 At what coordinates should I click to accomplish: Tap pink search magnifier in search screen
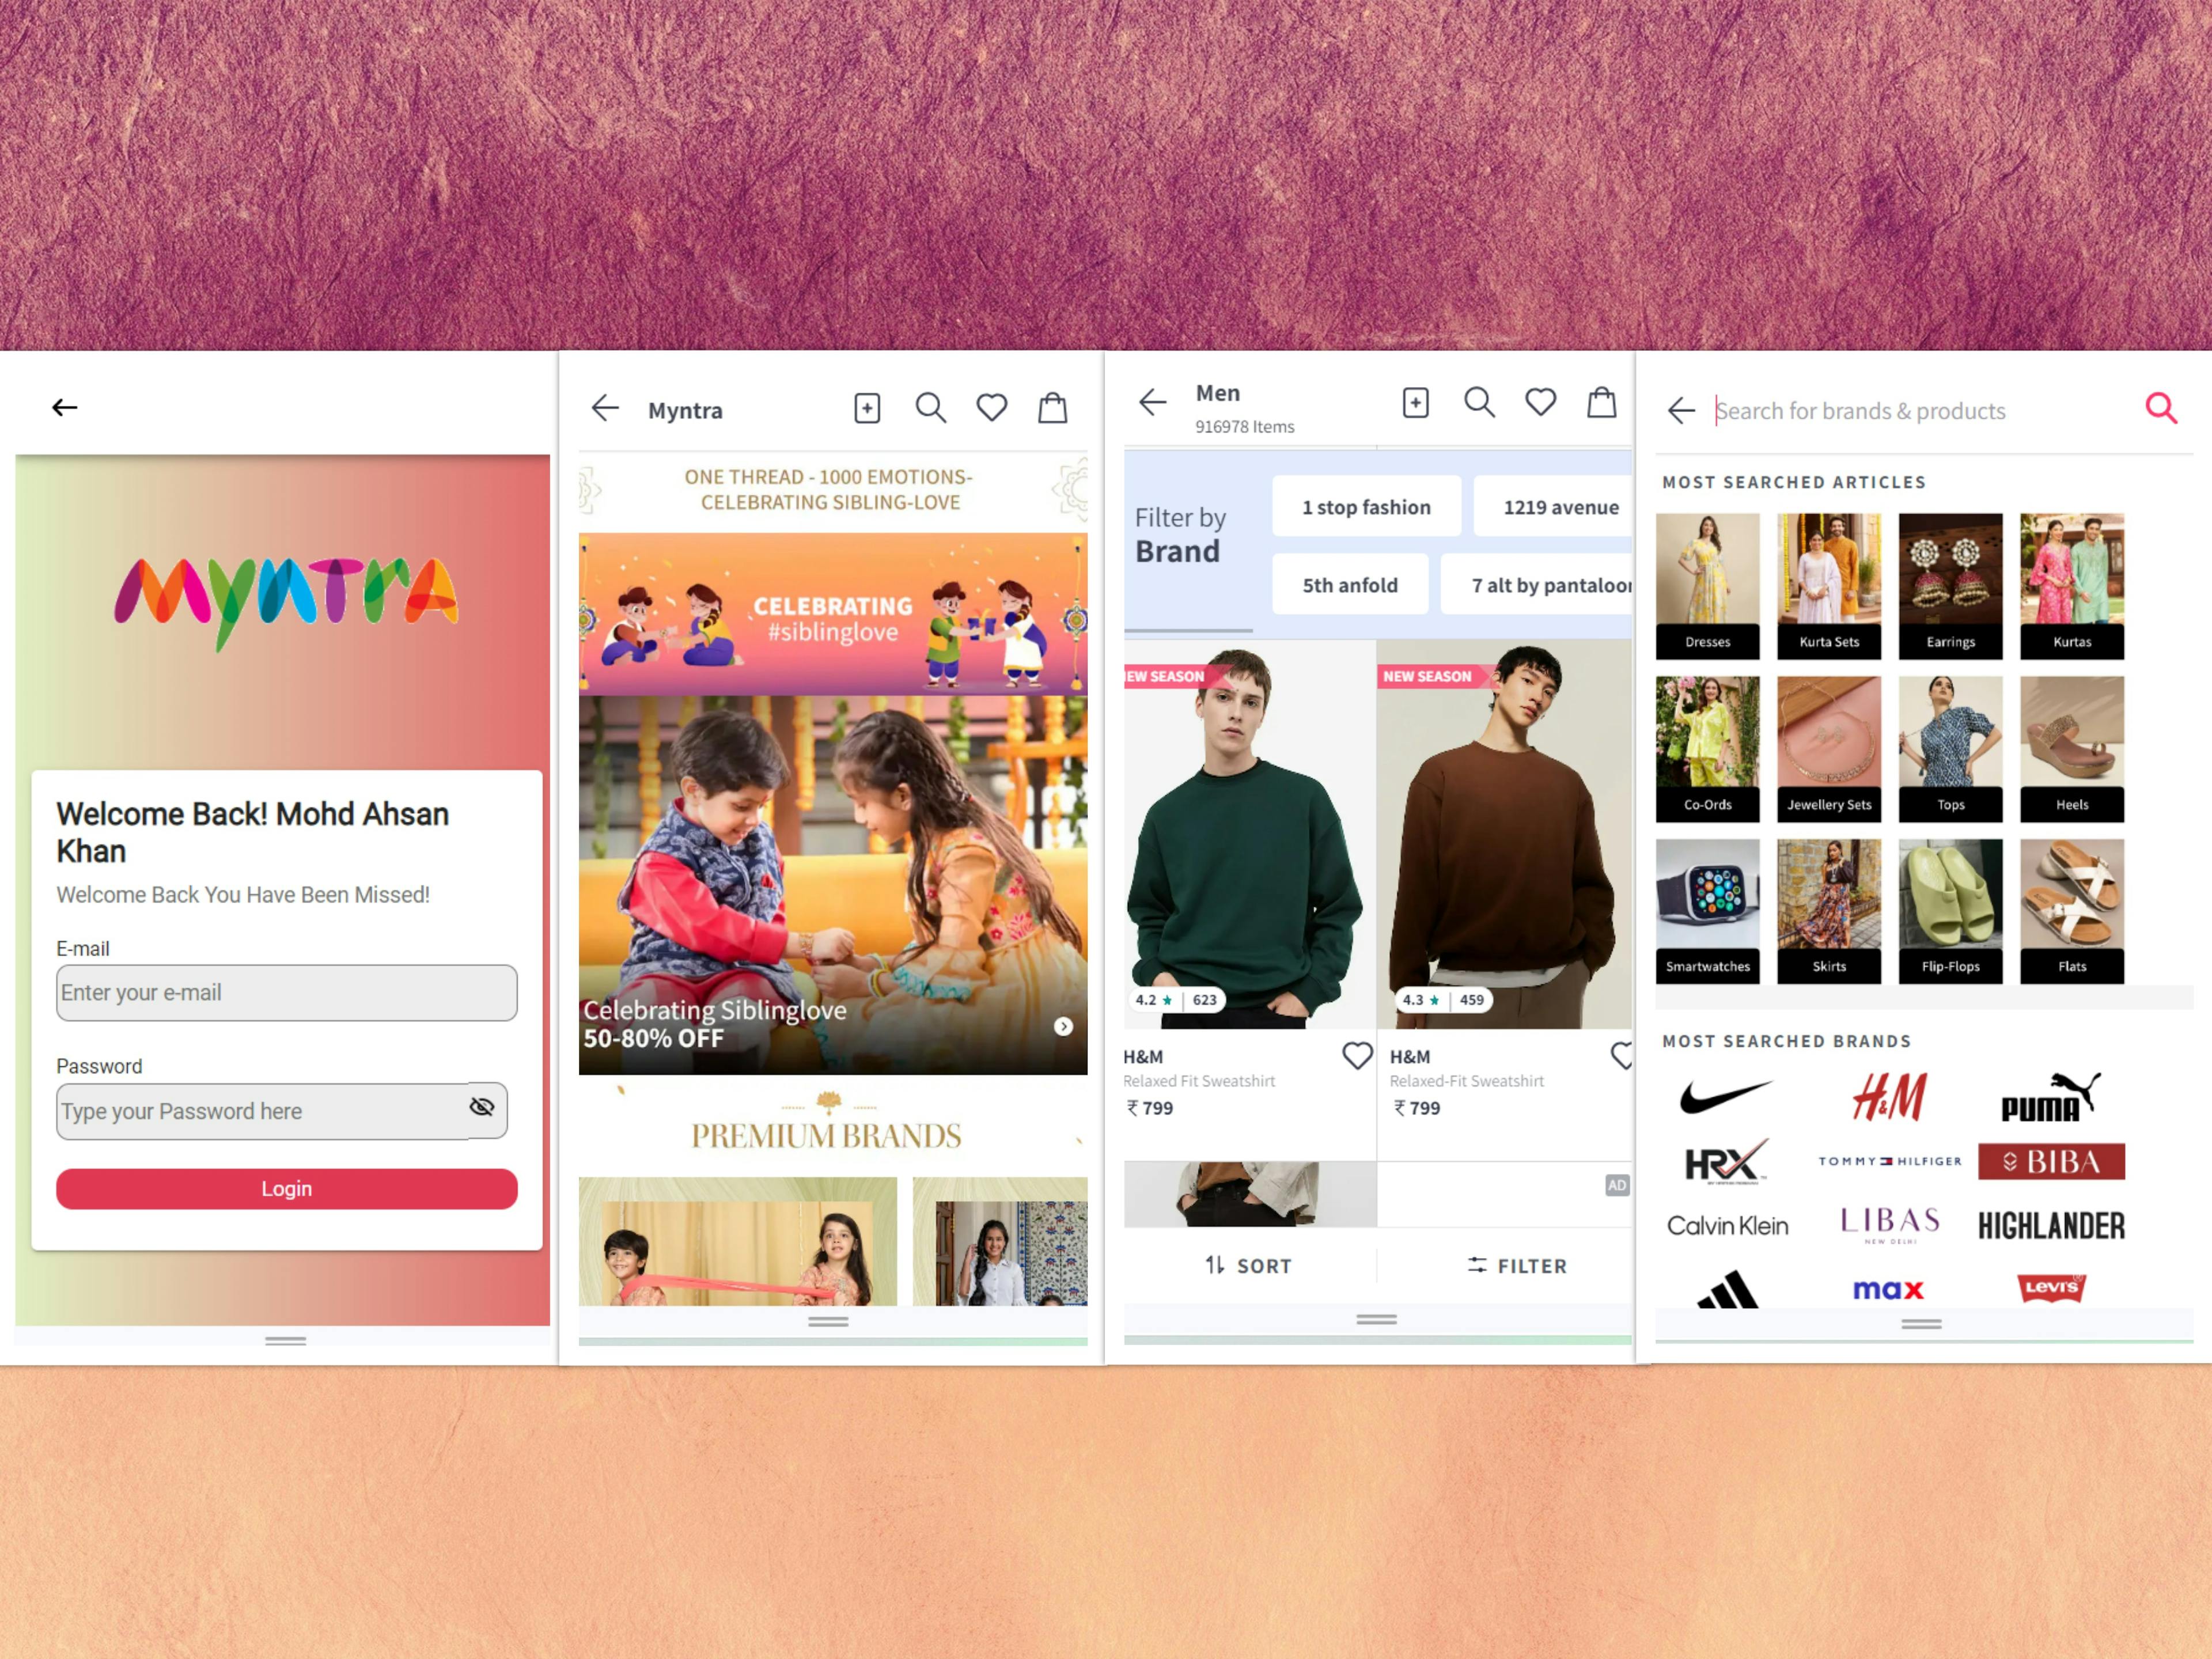pos(2160,408)
